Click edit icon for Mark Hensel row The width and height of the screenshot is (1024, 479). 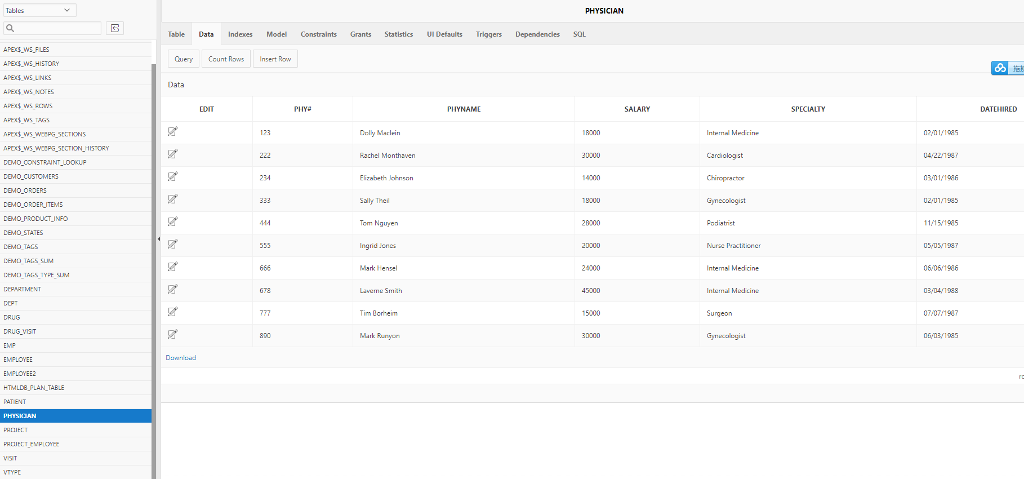pyautogui.click(x=172, y=267)
